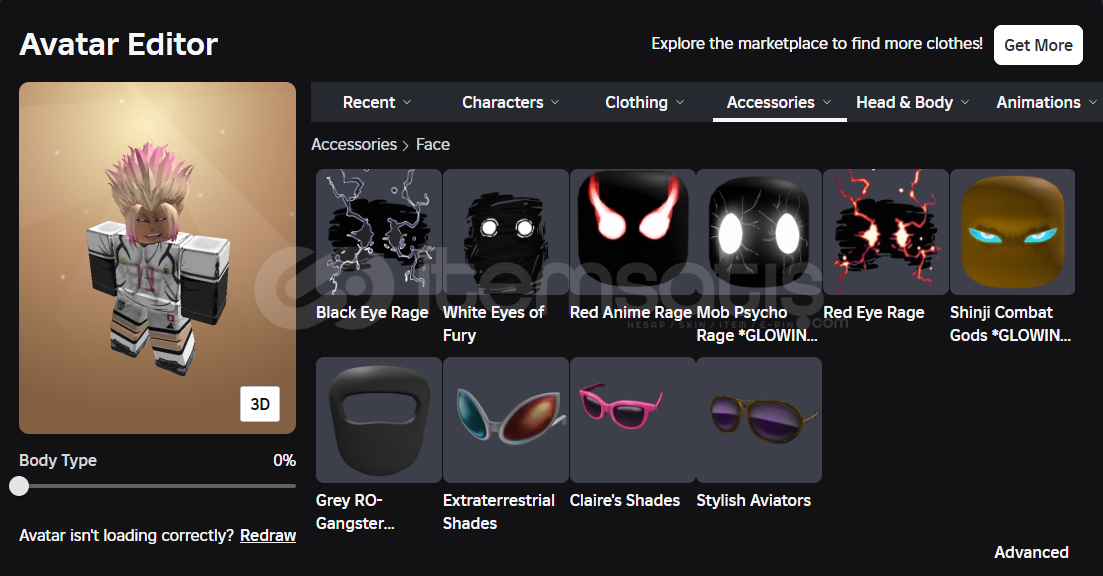The image size is (1103, 576).
Task: Click the Body Type slider handle
Action: pos(19,486)
